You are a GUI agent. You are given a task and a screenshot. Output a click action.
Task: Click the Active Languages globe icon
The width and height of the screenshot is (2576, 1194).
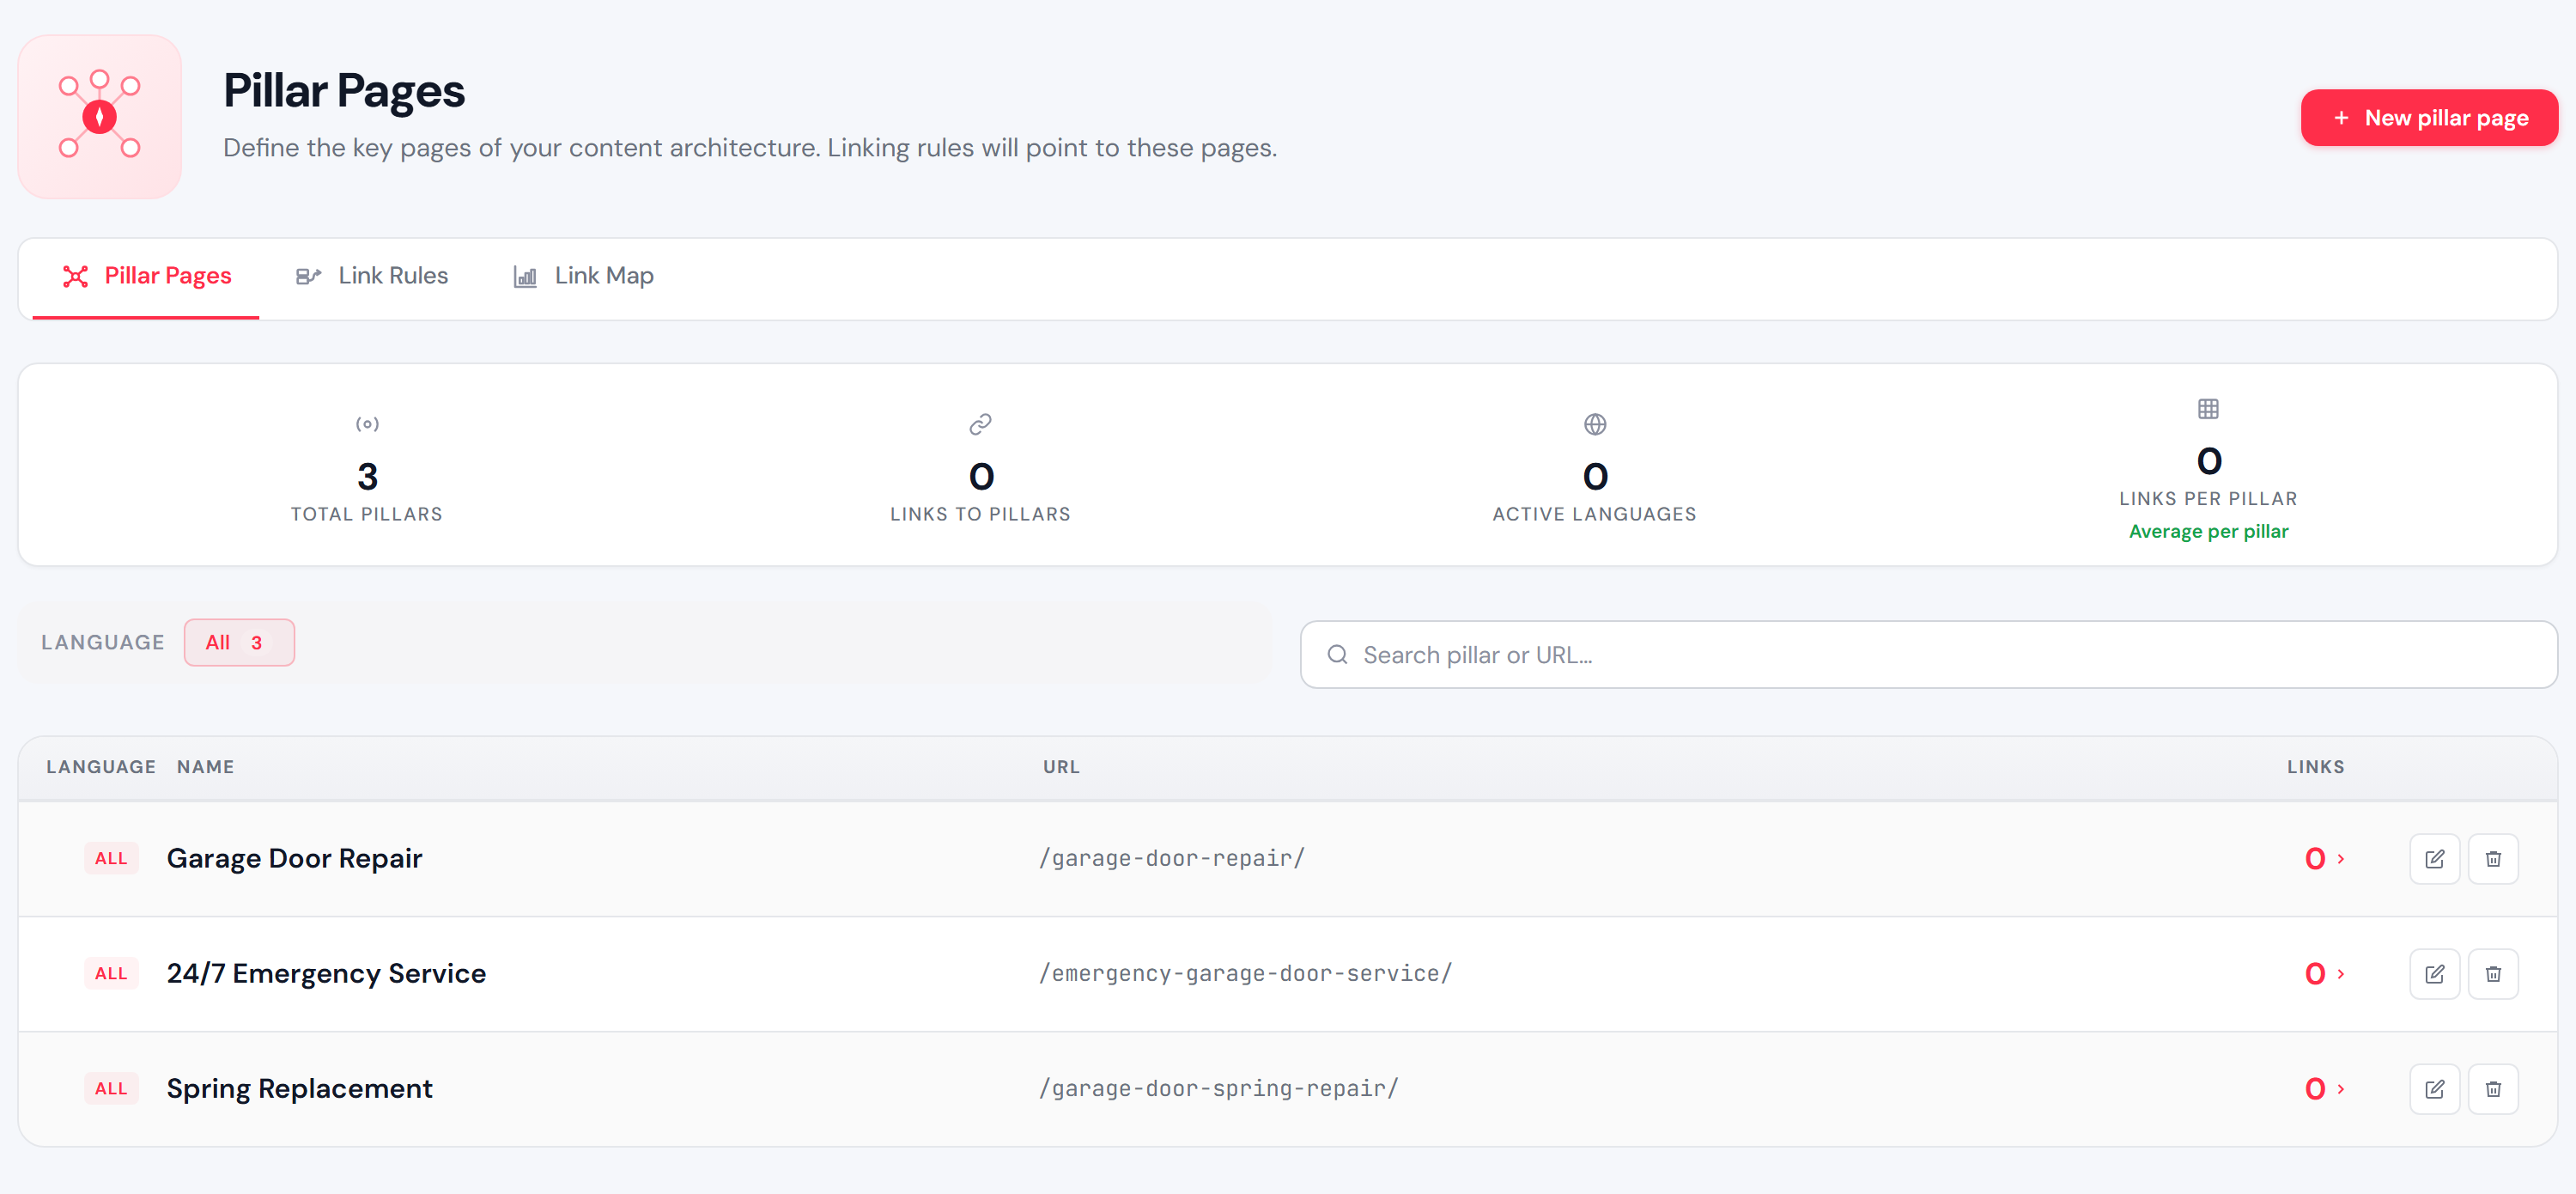point(1595,424)
